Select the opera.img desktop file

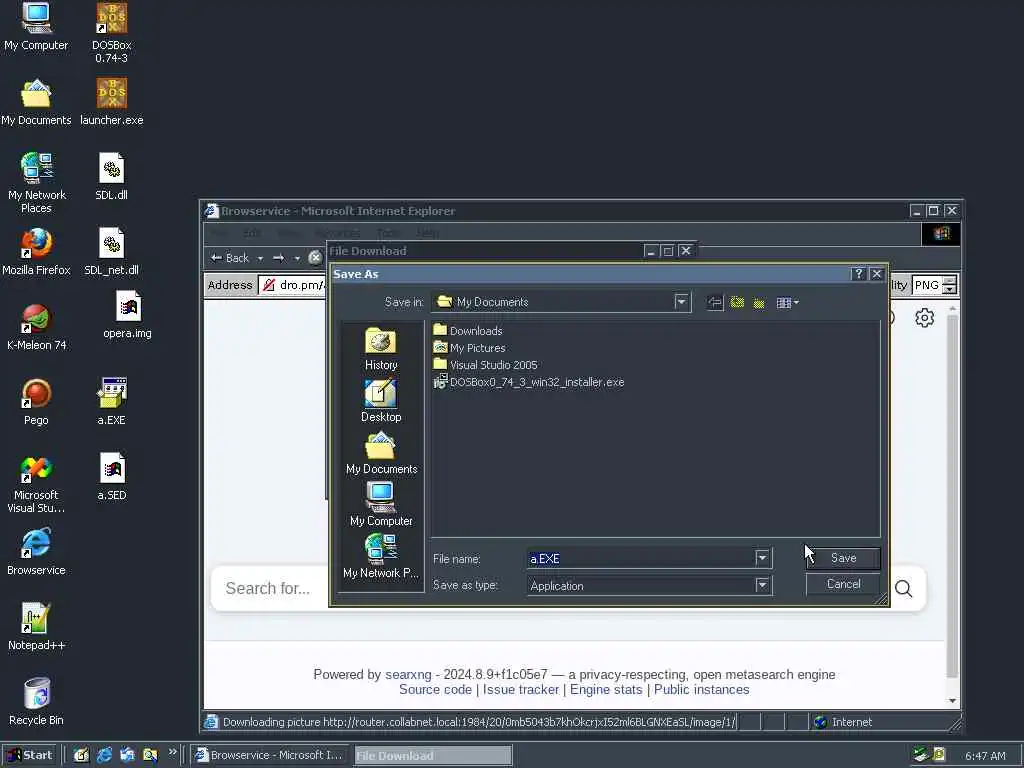pos(127,315)
